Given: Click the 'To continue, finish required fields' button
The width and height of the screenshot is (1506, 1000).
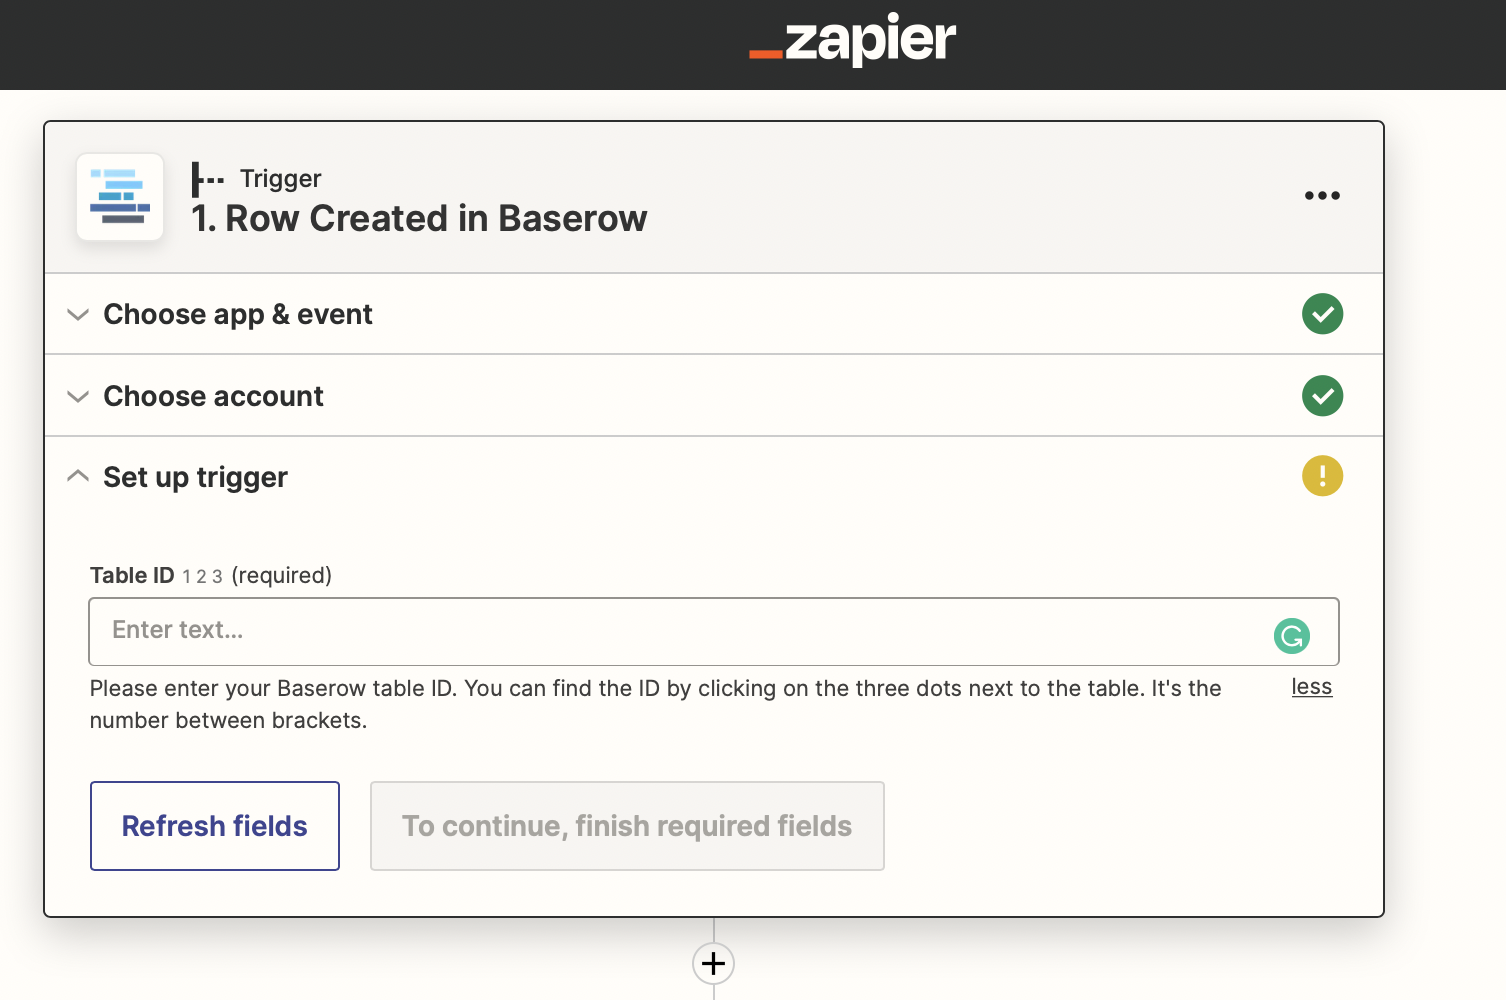Looking at the screenshot, I should 627,826.
